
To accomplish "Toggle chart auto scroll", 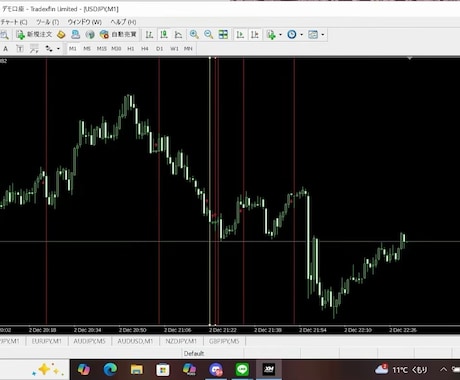I will click(240, 34).
